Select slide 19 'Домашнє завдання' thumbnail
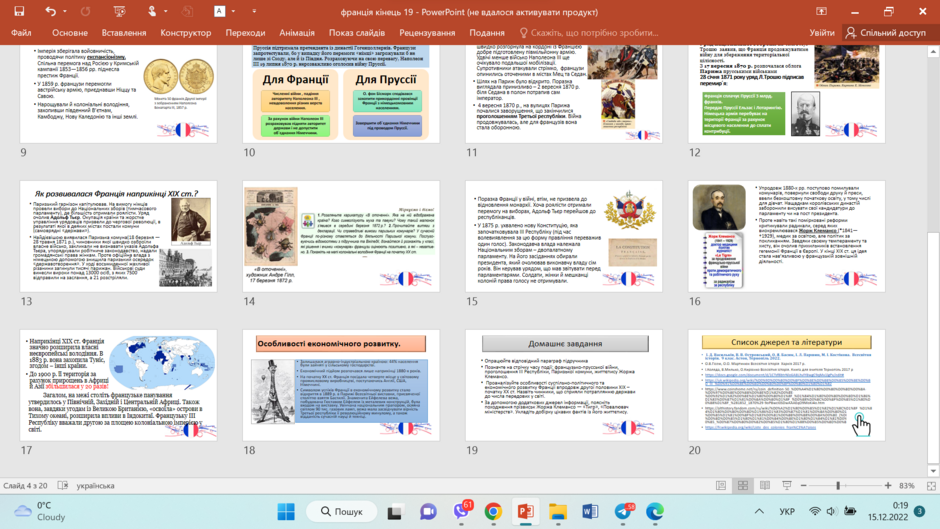The image size is (940, 529). (x=564, y=385)
